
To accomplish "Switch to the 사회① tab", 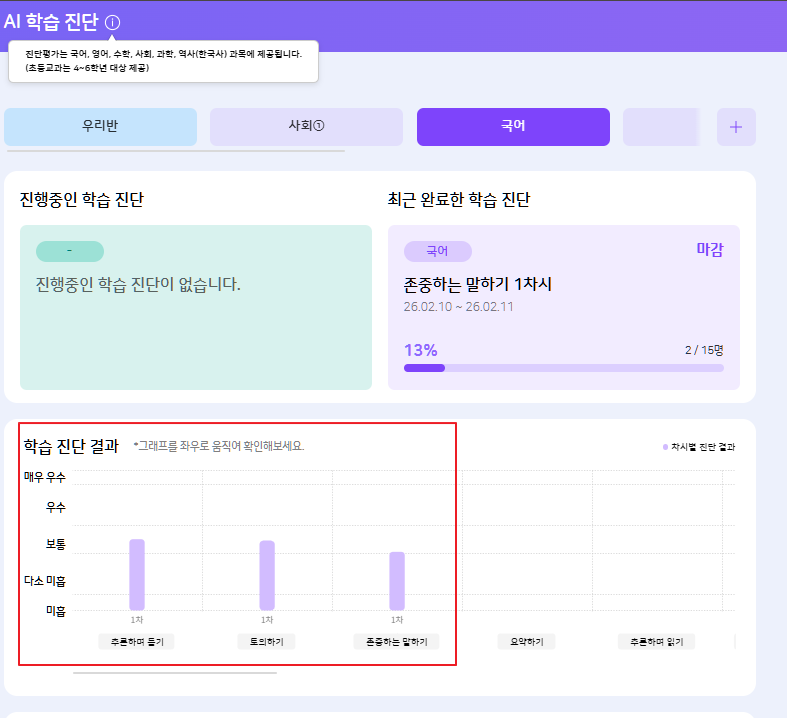I will [x=306, y=127].
